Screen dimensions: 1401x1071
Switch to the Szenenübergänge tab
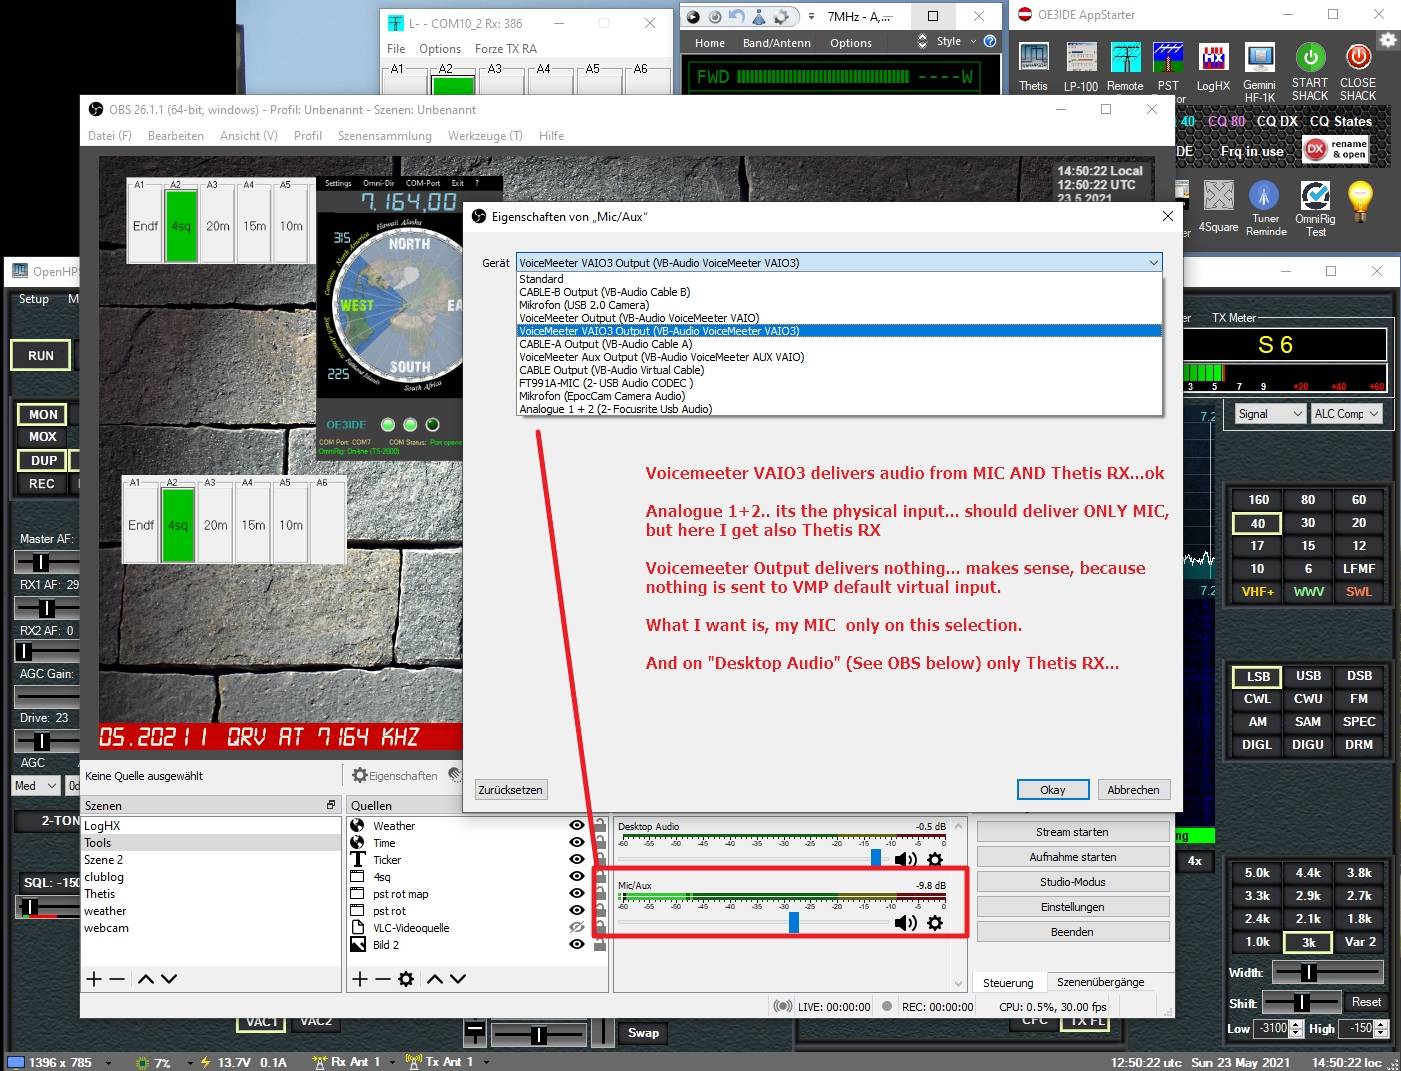[x=1101, y=982]
